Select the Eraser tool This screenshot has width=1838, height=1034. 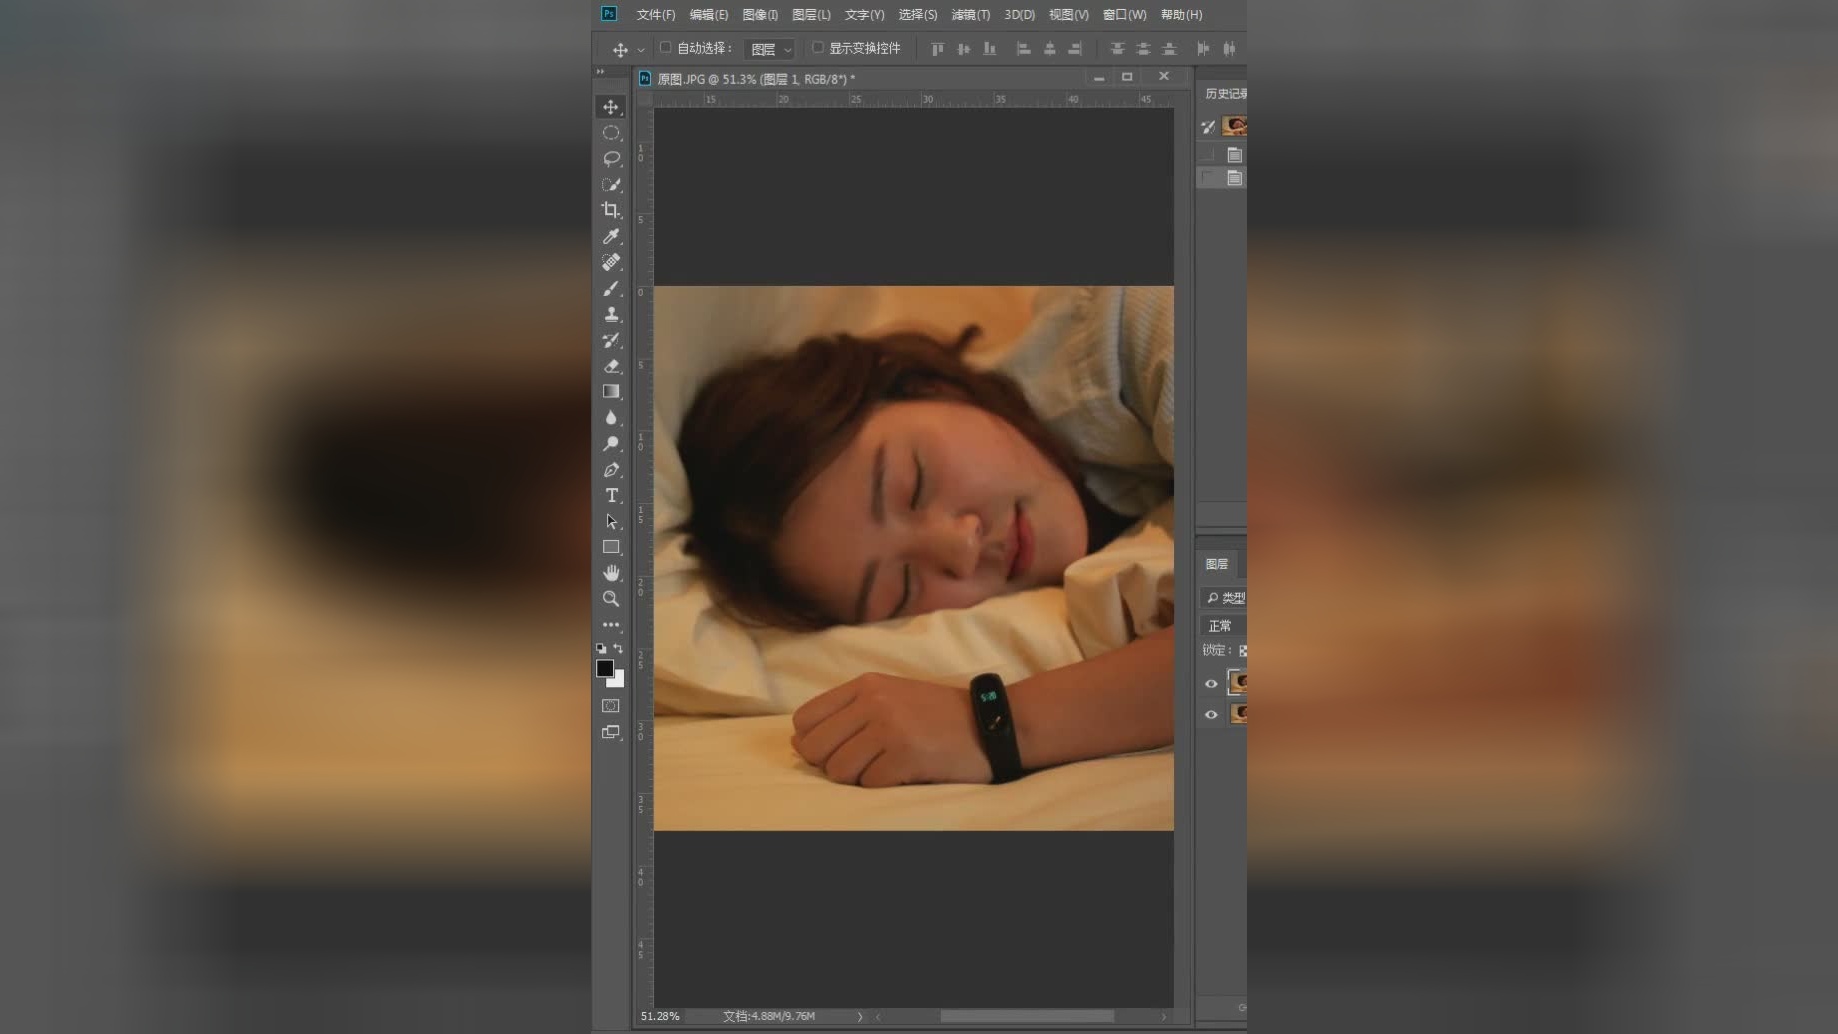tap(611, 366)
